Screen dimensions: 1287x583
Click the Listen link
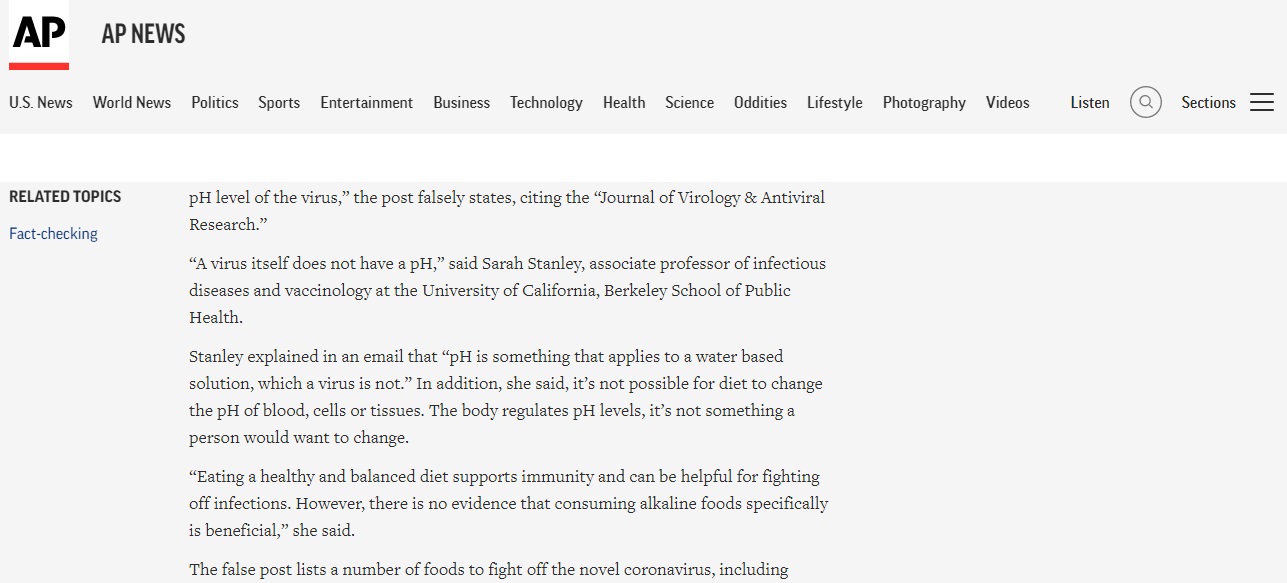click(x=1090, y=102)
